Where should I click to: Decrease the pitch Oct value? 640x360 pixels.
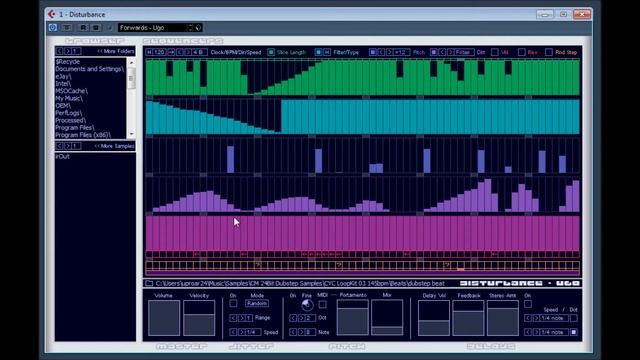tap(293, 318)
